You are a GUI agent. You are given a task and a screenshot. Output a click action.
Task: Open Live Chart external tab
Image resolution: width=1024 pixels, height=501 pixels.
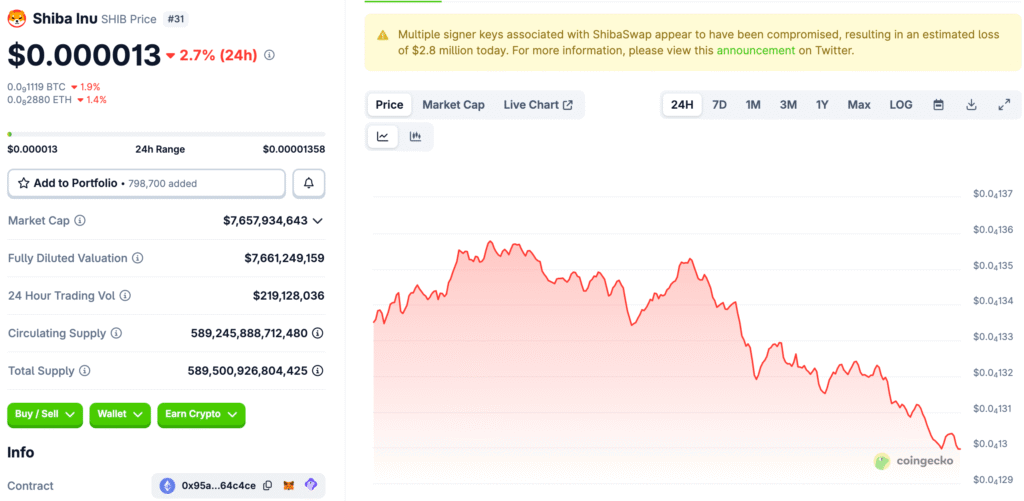(x=538, y=105)
